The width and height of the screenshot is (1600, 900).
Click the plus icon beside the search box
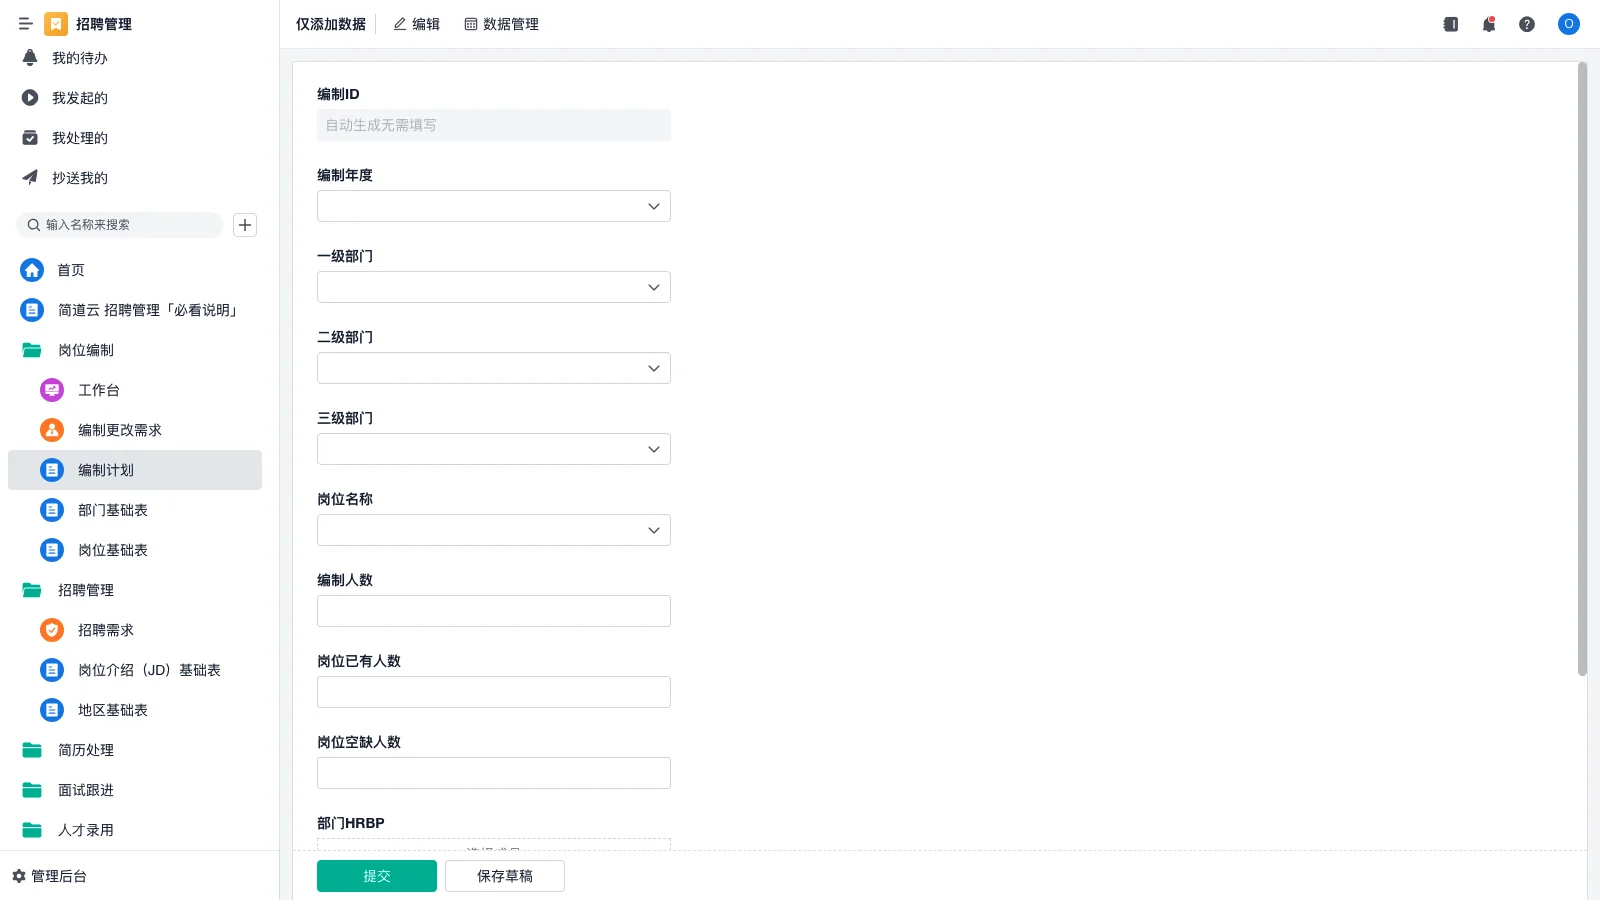tap(245, 225)
